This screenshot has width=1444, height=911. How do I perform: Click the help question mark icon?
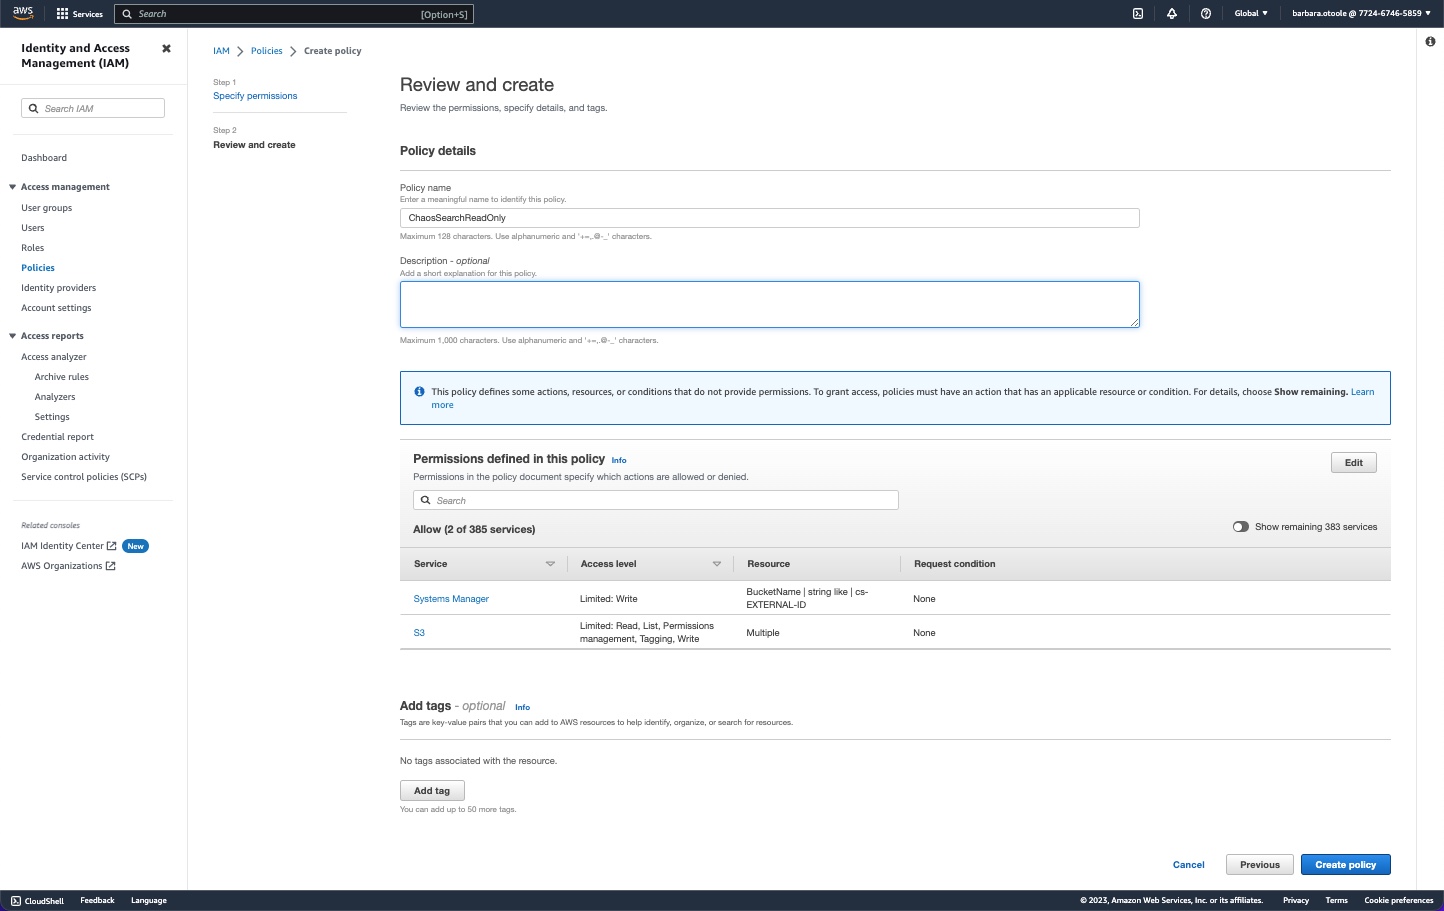coord(1205,13)
